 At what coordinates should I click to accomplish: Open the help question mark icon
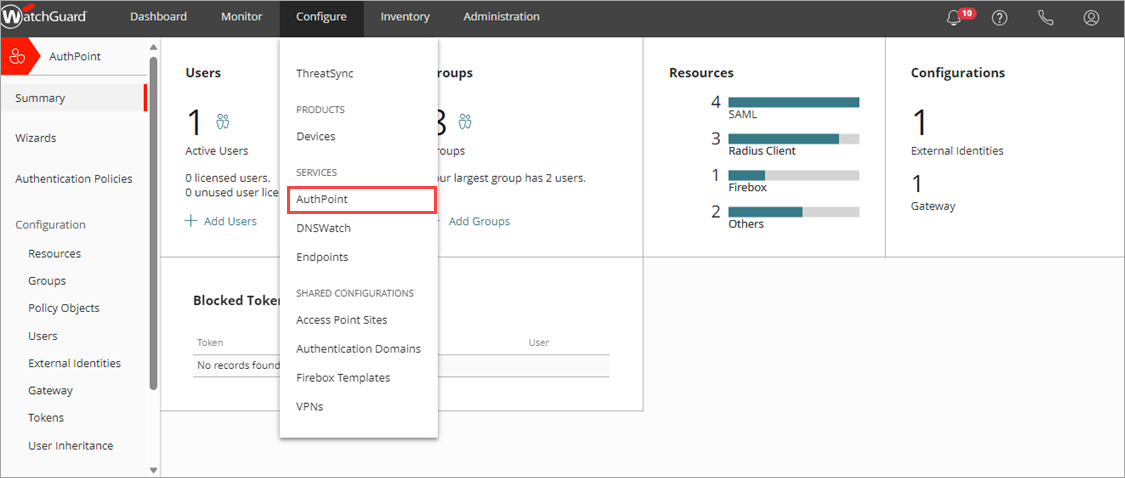coord(999,18)
